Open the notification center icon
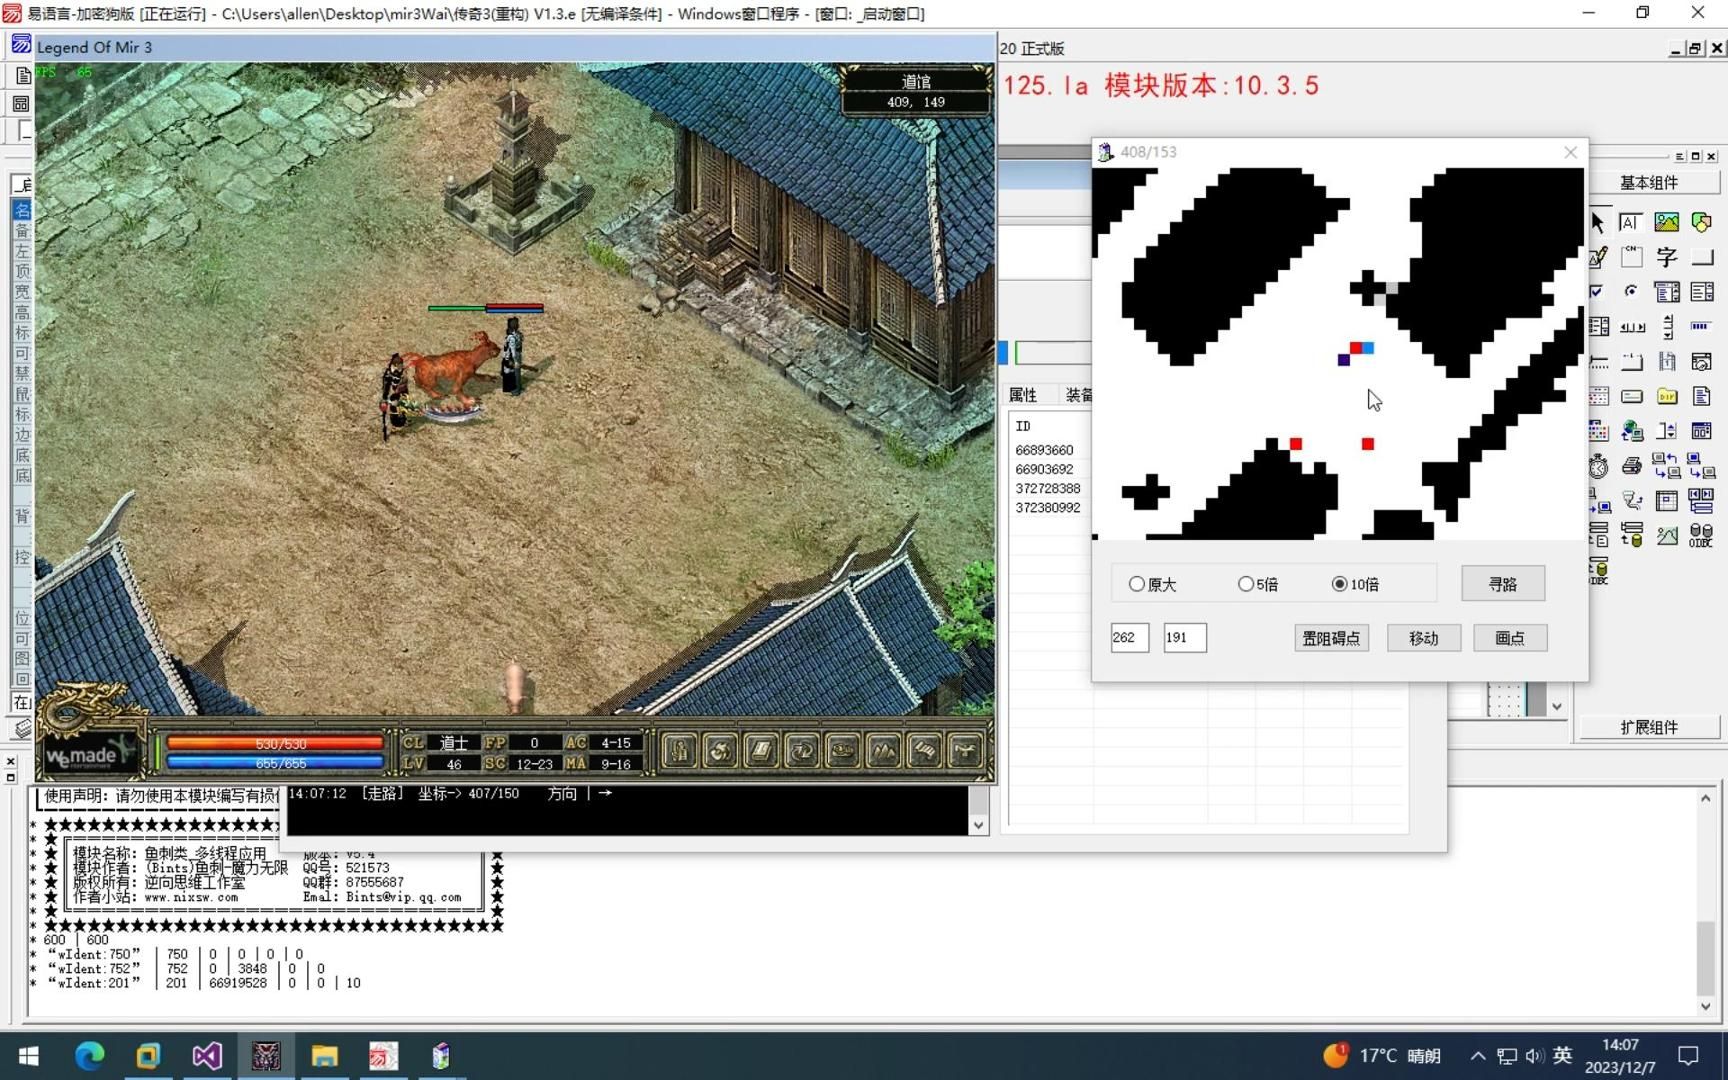The height and width of the screenshot is (1080, 1728). 1689,1056
